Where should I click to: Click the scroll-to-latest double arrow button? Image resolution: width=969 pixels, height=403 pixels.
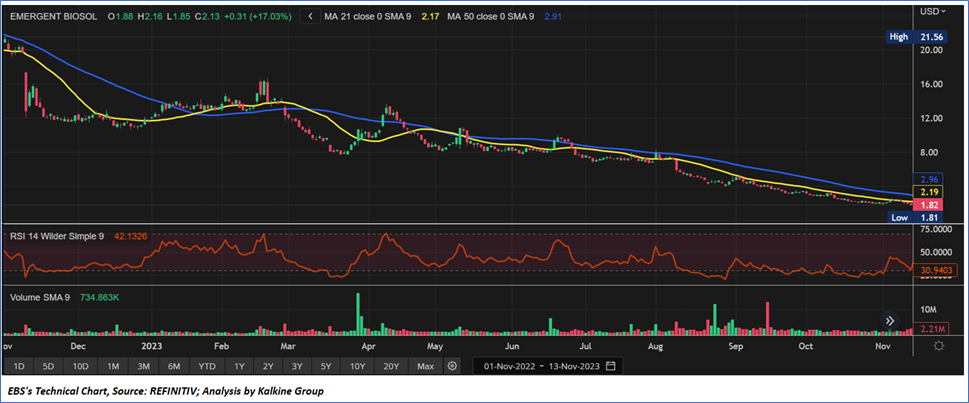point(887,320)
